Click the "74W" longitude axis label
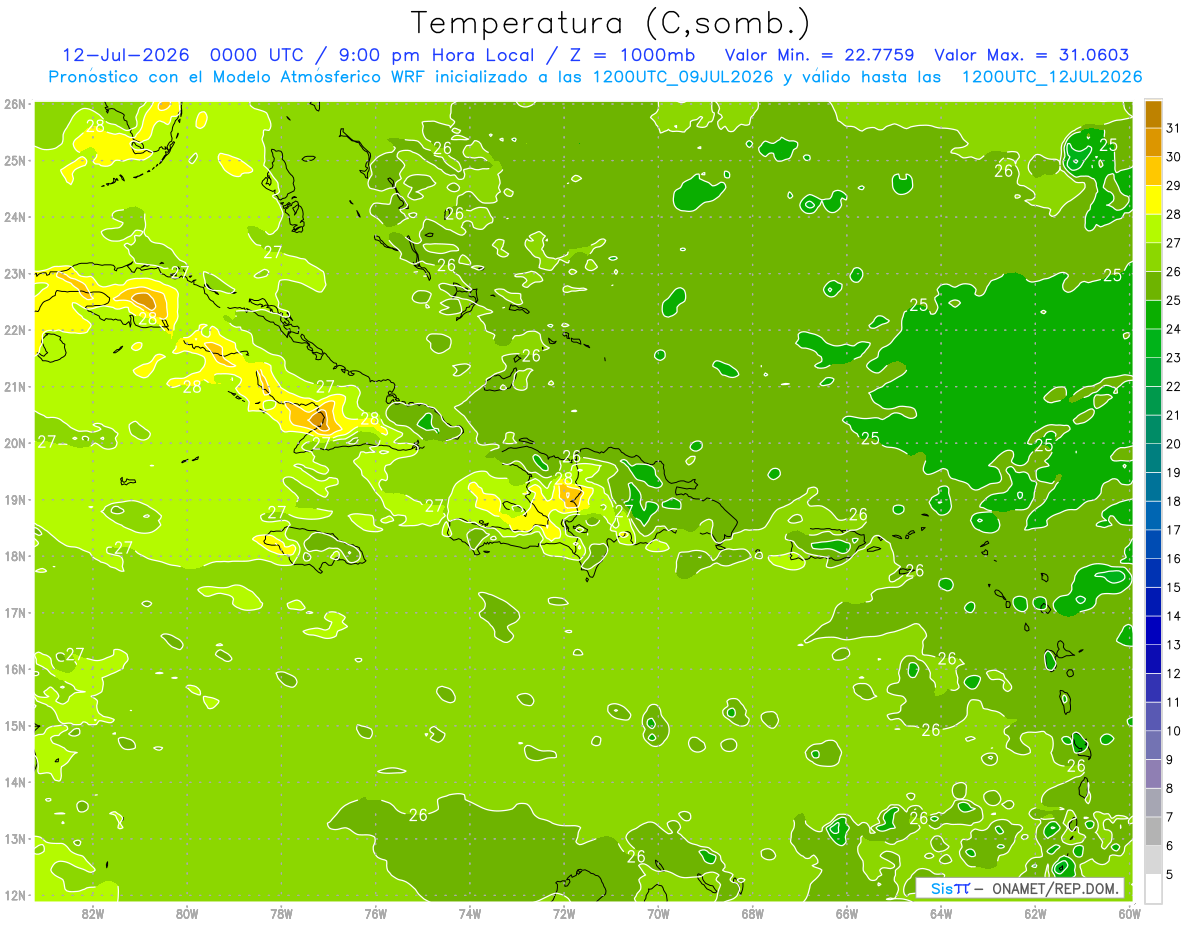Screen dimensions: 1200x927 coord(470,913)
